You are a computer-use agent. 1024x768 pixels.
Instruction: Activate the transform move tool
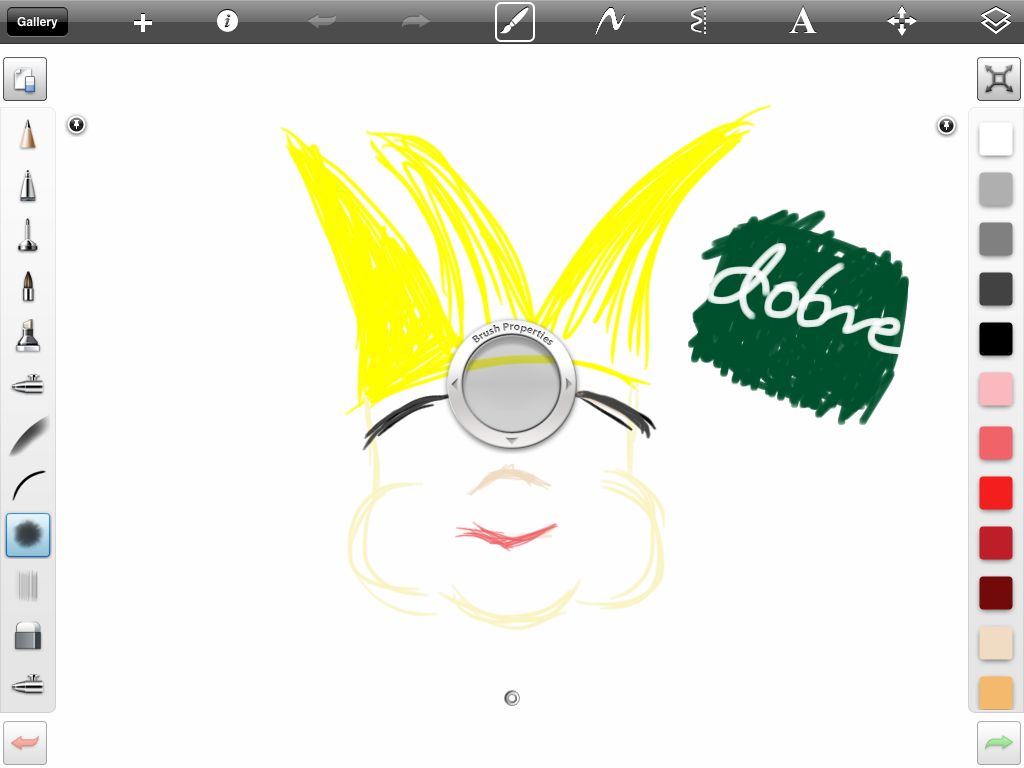(901, 22)
